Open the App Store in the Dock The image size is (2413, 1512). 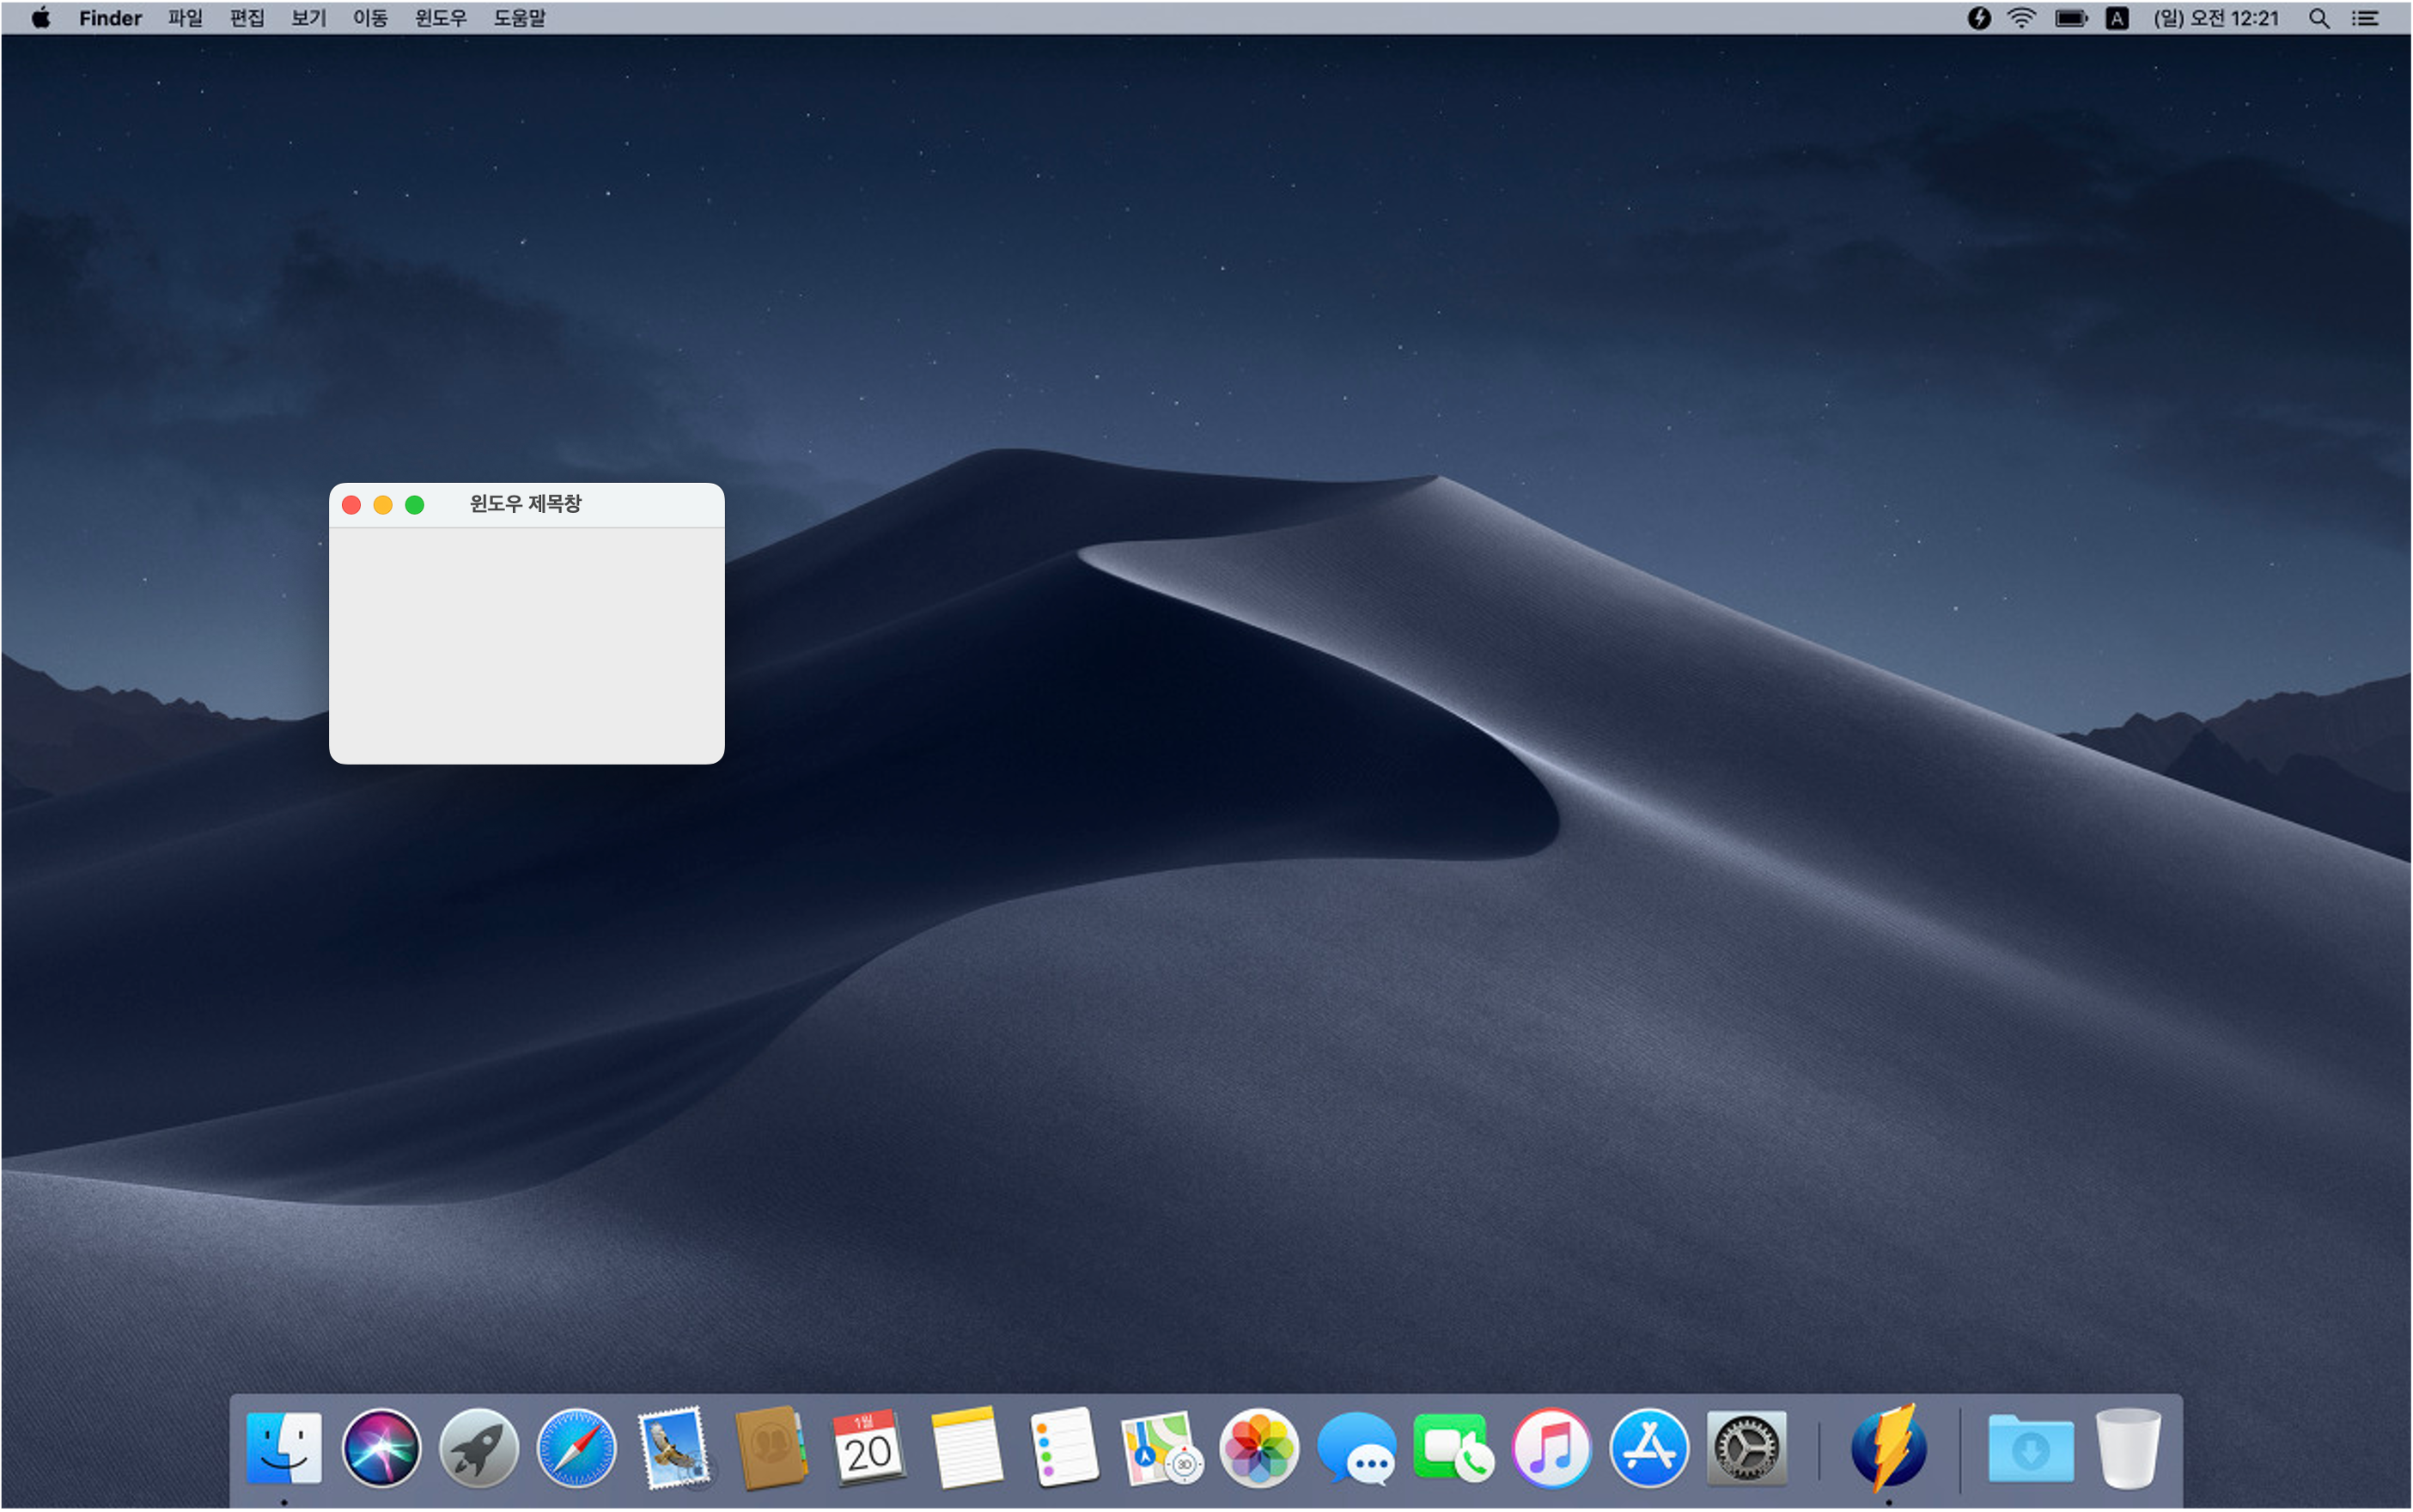pos(1649,1448)
